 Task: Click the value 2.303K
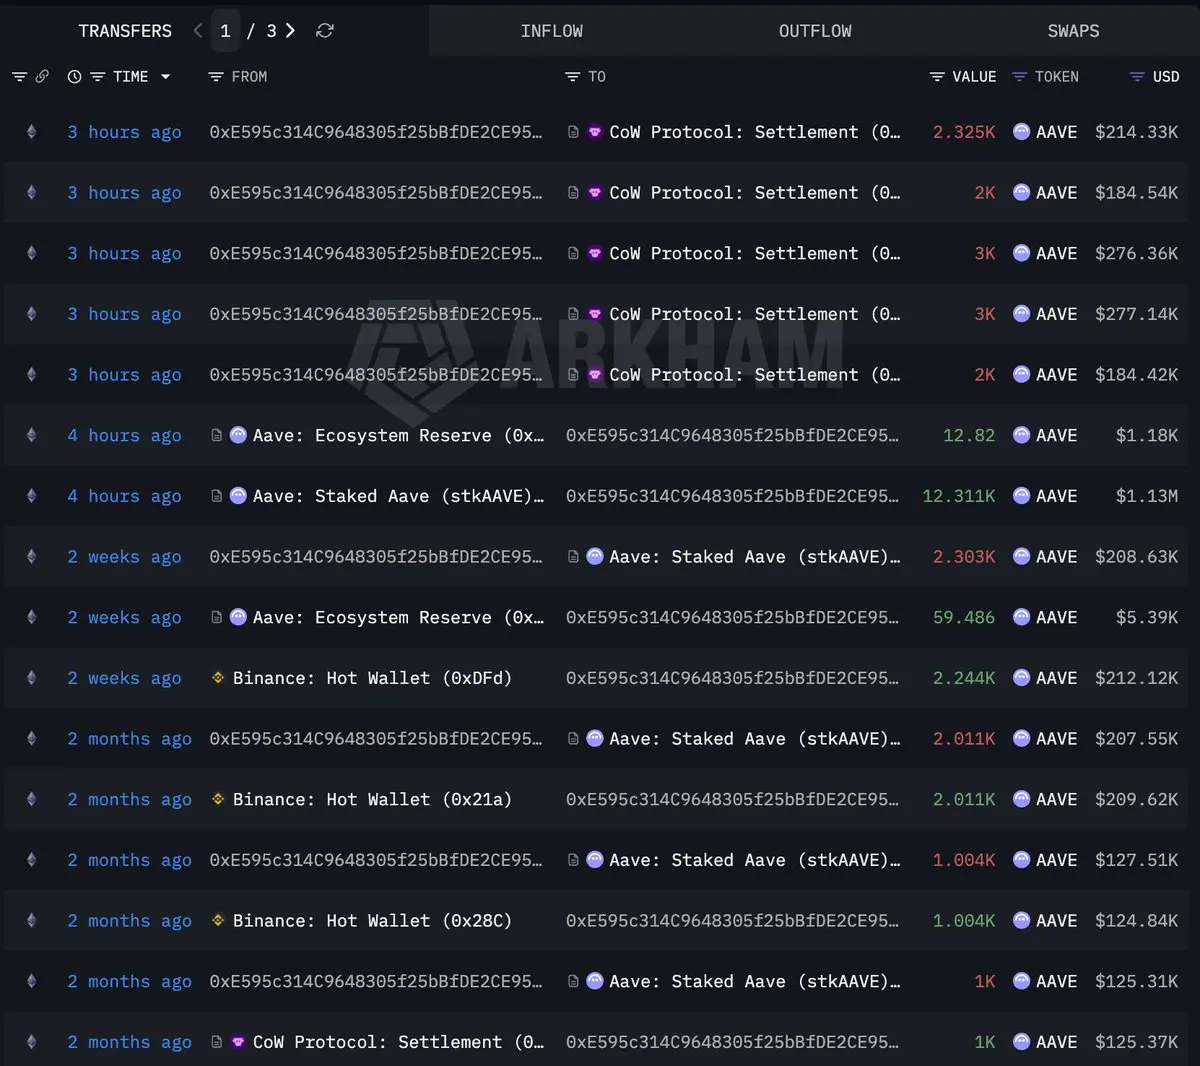(964, 557)
